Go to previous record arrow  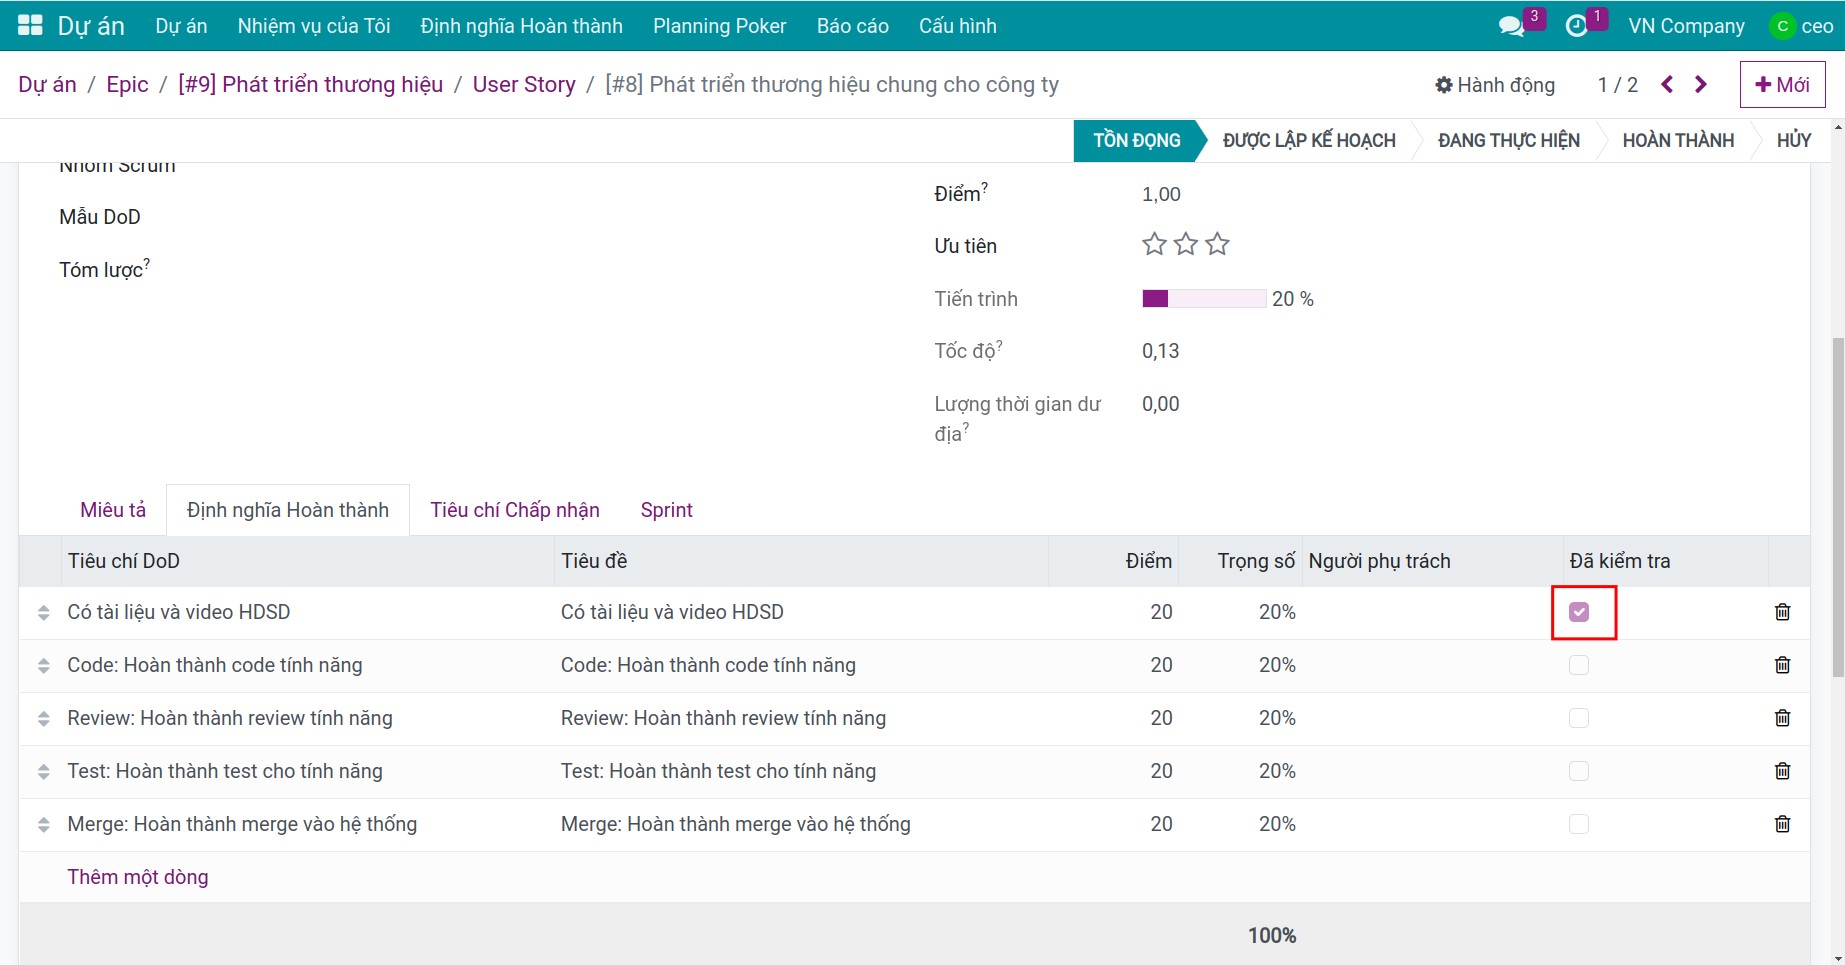[1667, 84]
